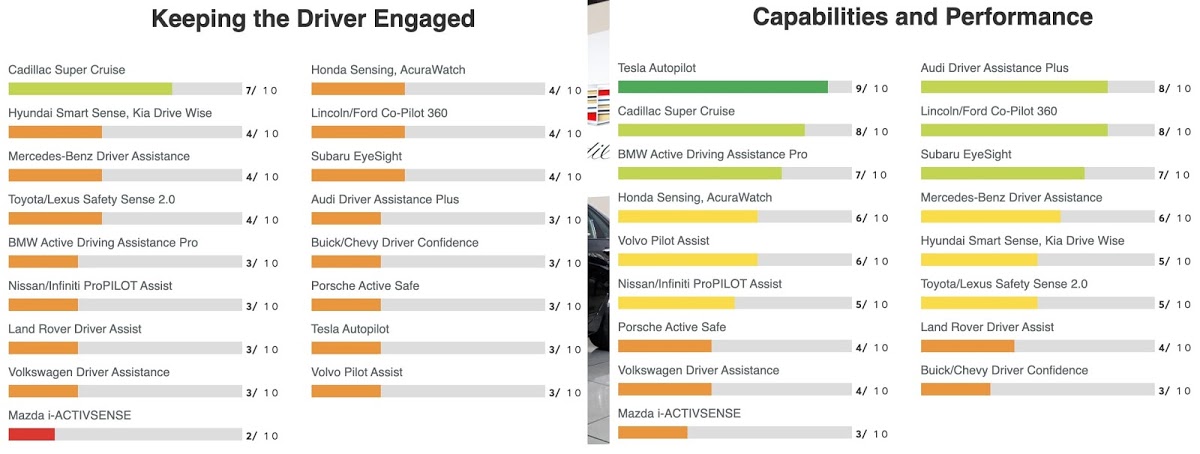Click 'Buick/Chevy Driver Confidence' label in Capabilities panel
The height and width of the screenshot is (454, 1200).
(1004, 370)
